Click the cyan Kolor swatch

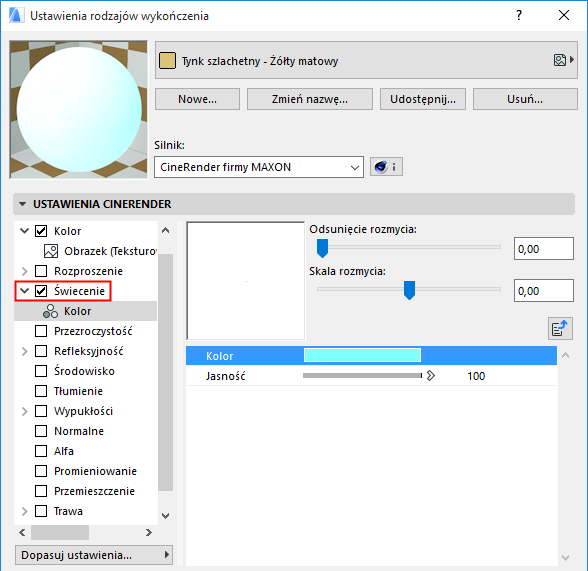362,355
